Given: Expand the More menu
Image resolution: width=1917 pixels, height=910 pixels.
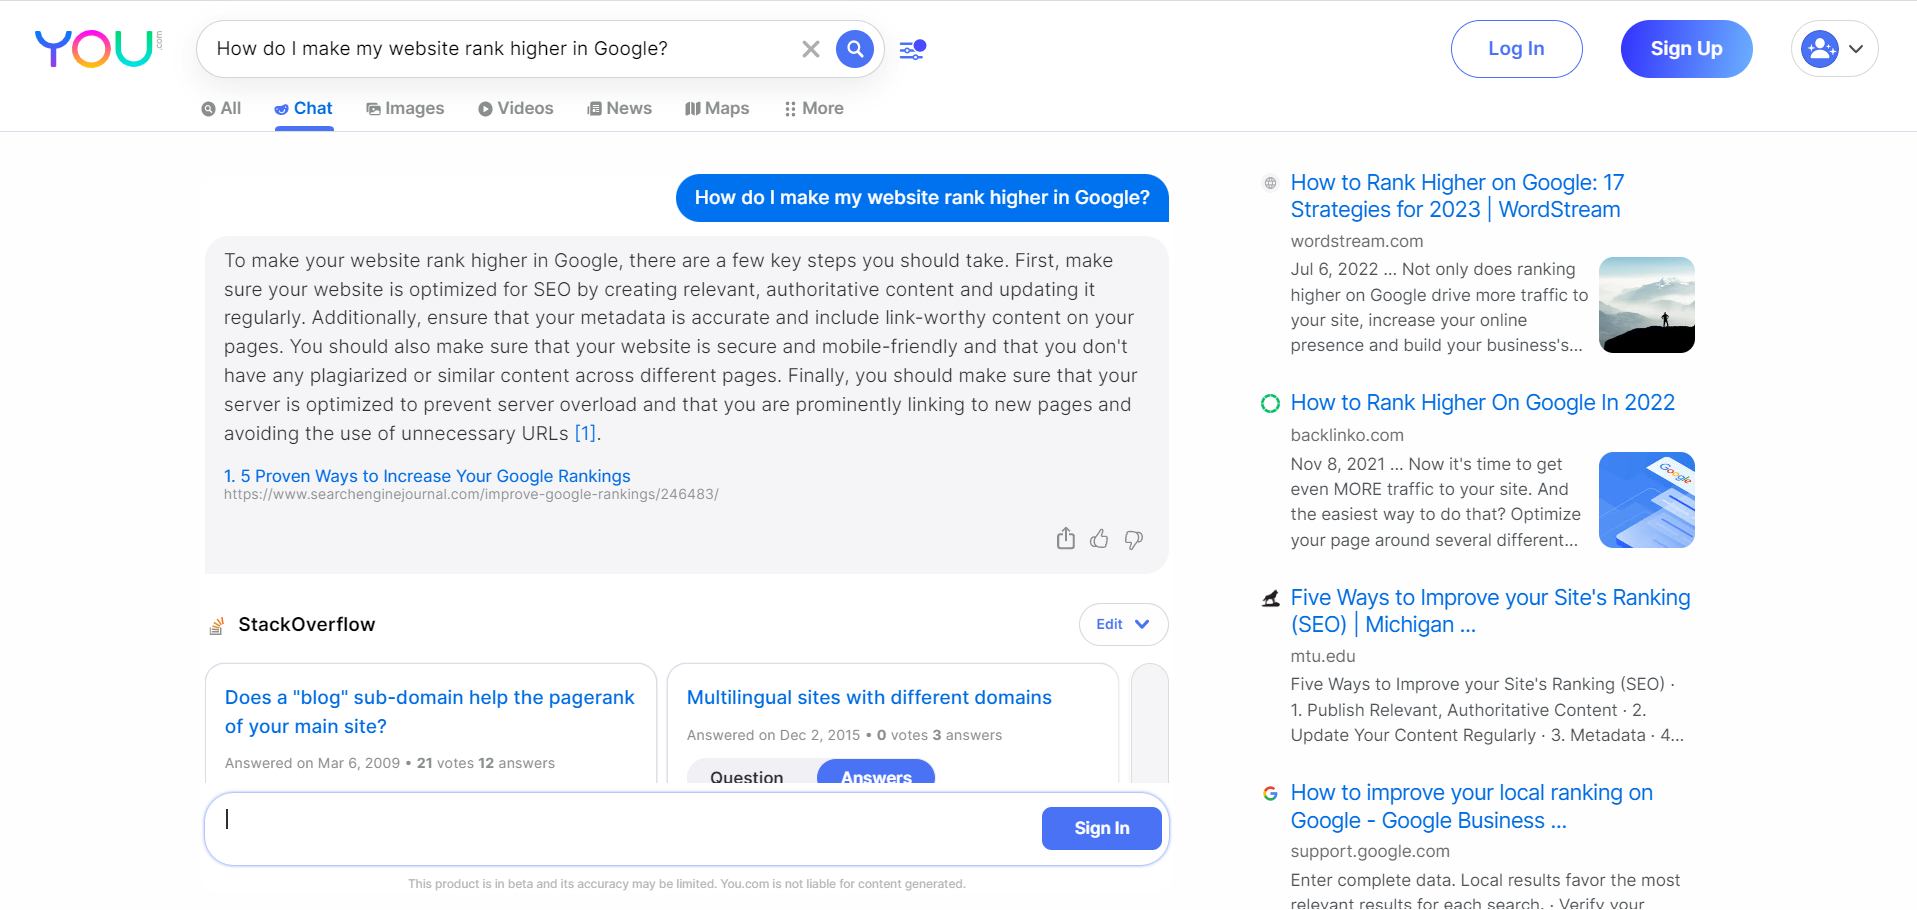Looking at the screenshot, I should click(814, 108).
